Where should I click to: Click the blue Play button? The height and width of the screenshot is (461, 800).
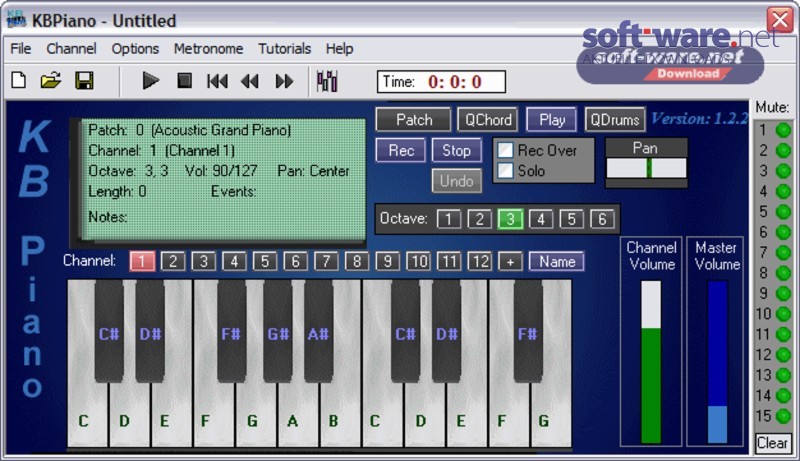(x=552, y=120)
